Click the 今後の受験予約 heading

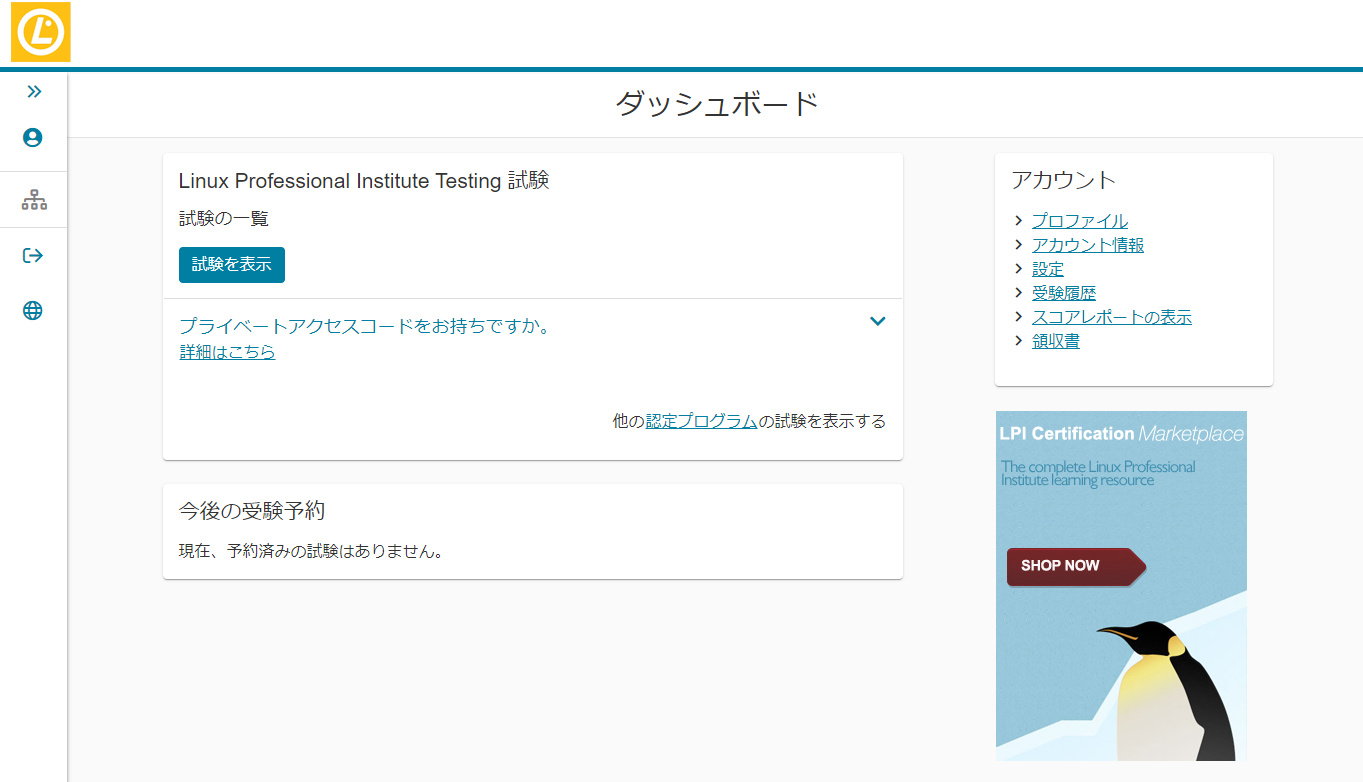252,511
